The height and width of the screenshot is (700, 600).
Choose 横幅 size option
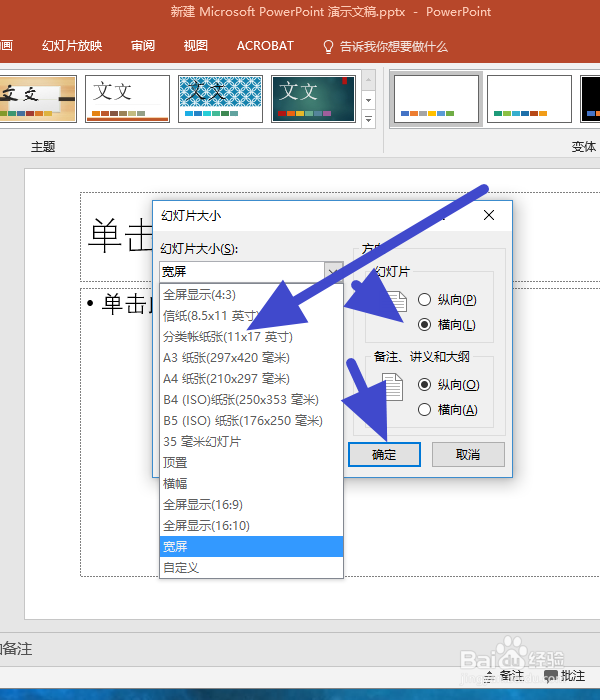tap(251, 483)
